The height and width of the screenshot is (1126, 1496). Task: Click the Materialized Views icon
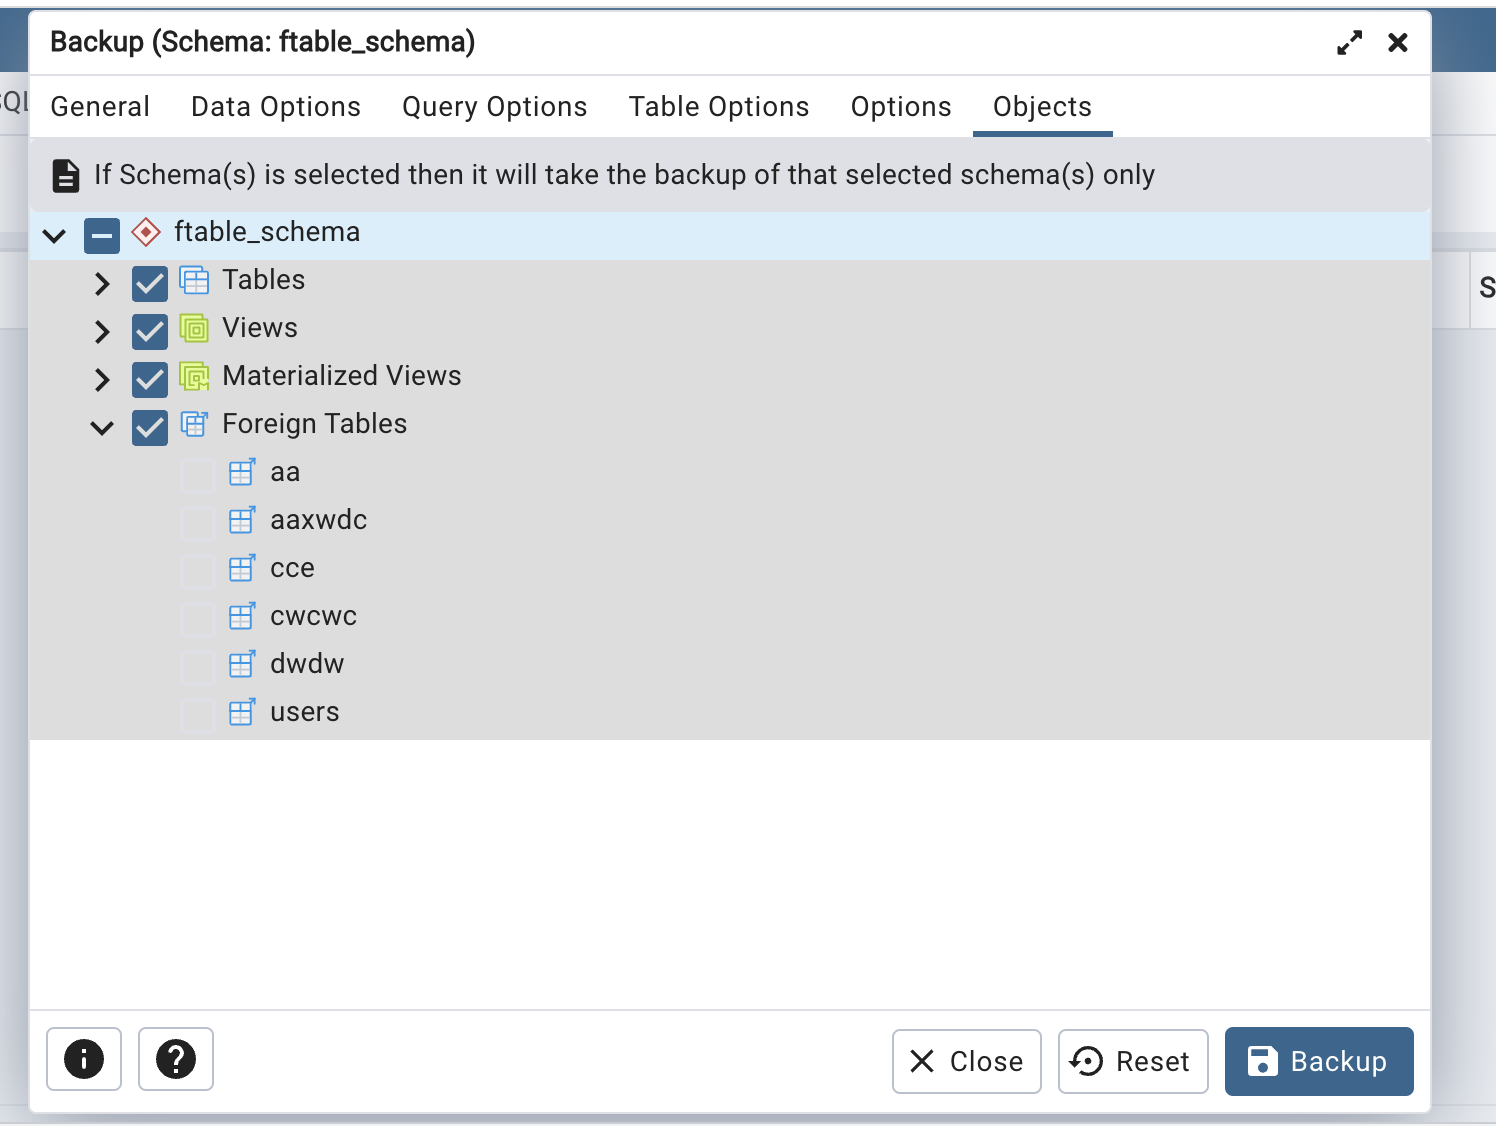pyautogui.click(x=195, y=376)
